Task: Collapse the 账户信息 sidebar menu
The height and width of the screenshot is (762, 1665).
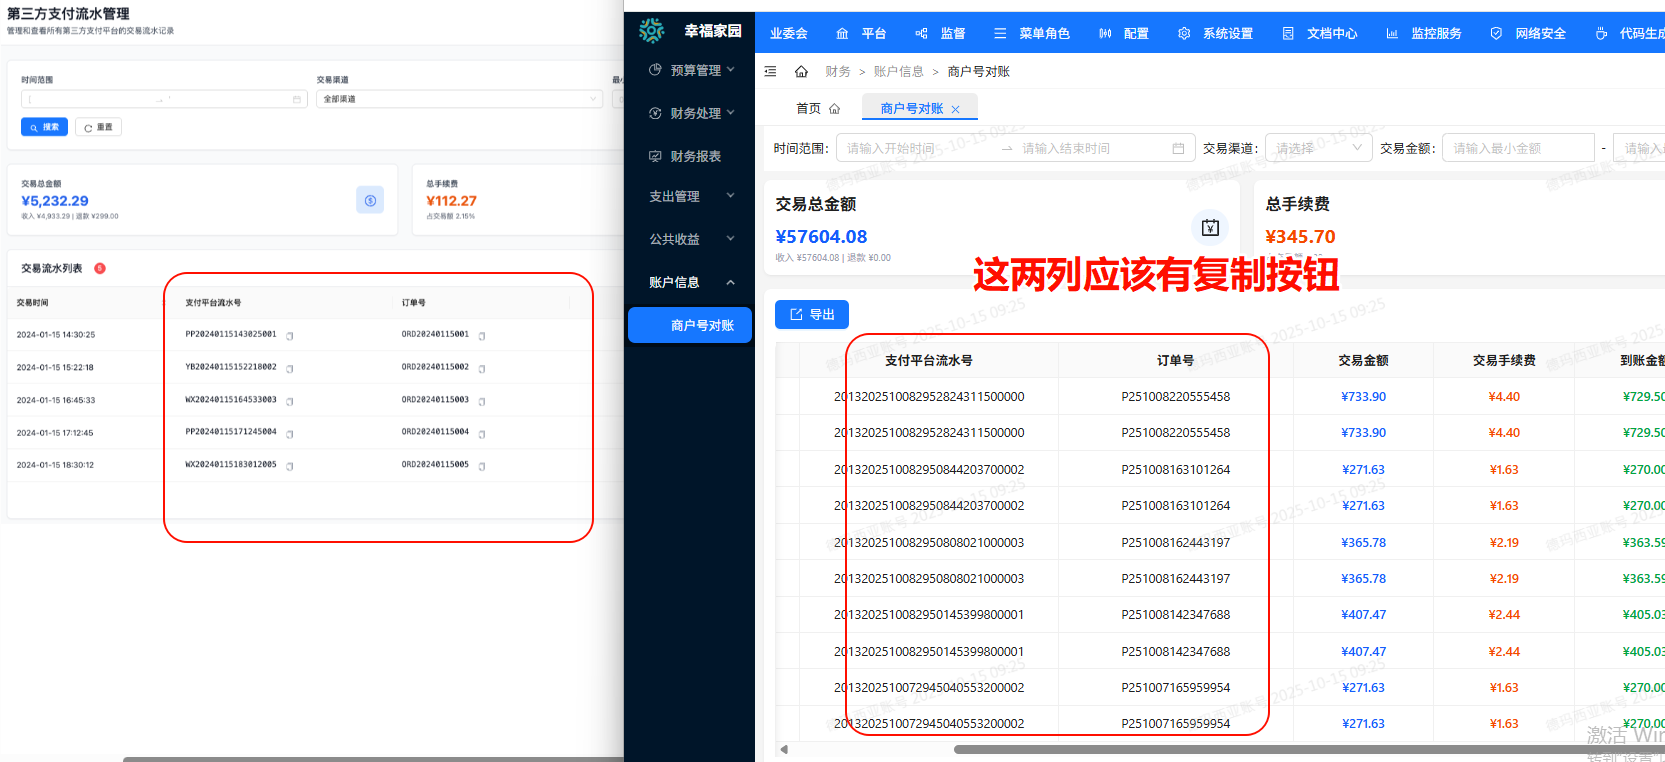Action: click(691, 282)
